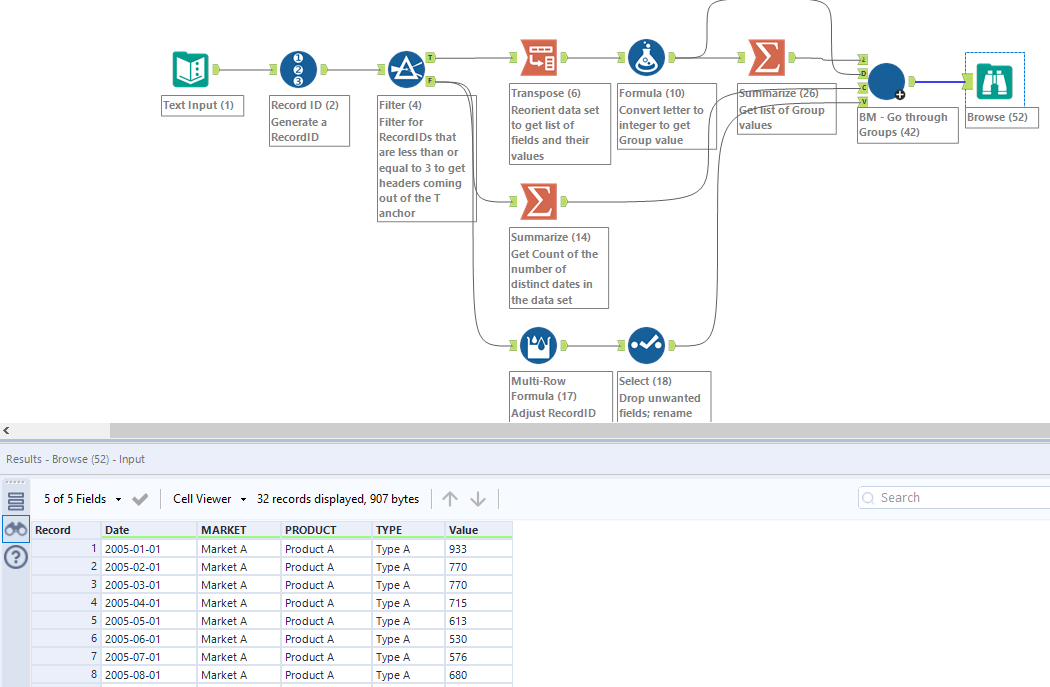Click the BM - Go through Groups macro
The image size is (1050, 687).
(x=887, y=83)
